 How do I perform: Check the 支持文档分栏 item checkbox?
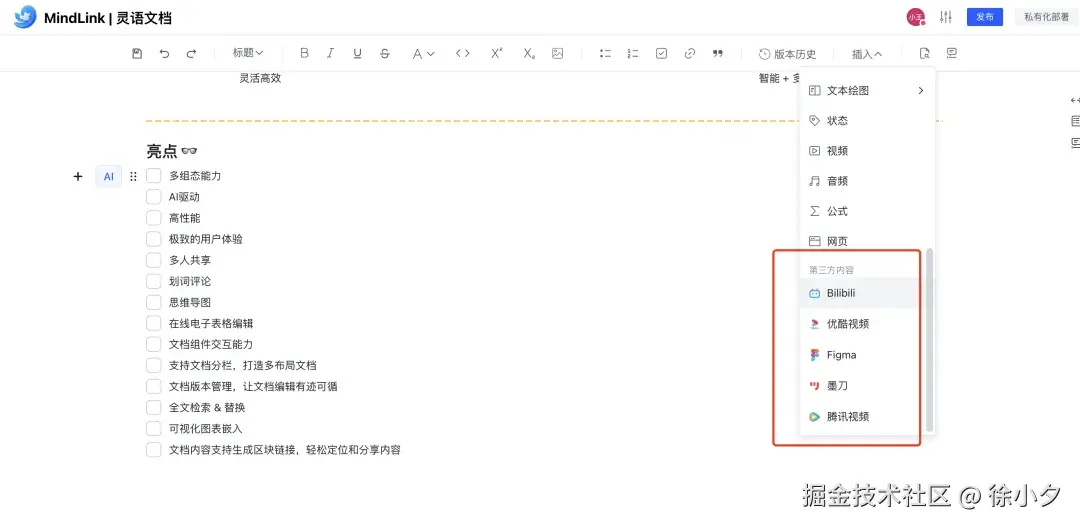coord(154,365)
